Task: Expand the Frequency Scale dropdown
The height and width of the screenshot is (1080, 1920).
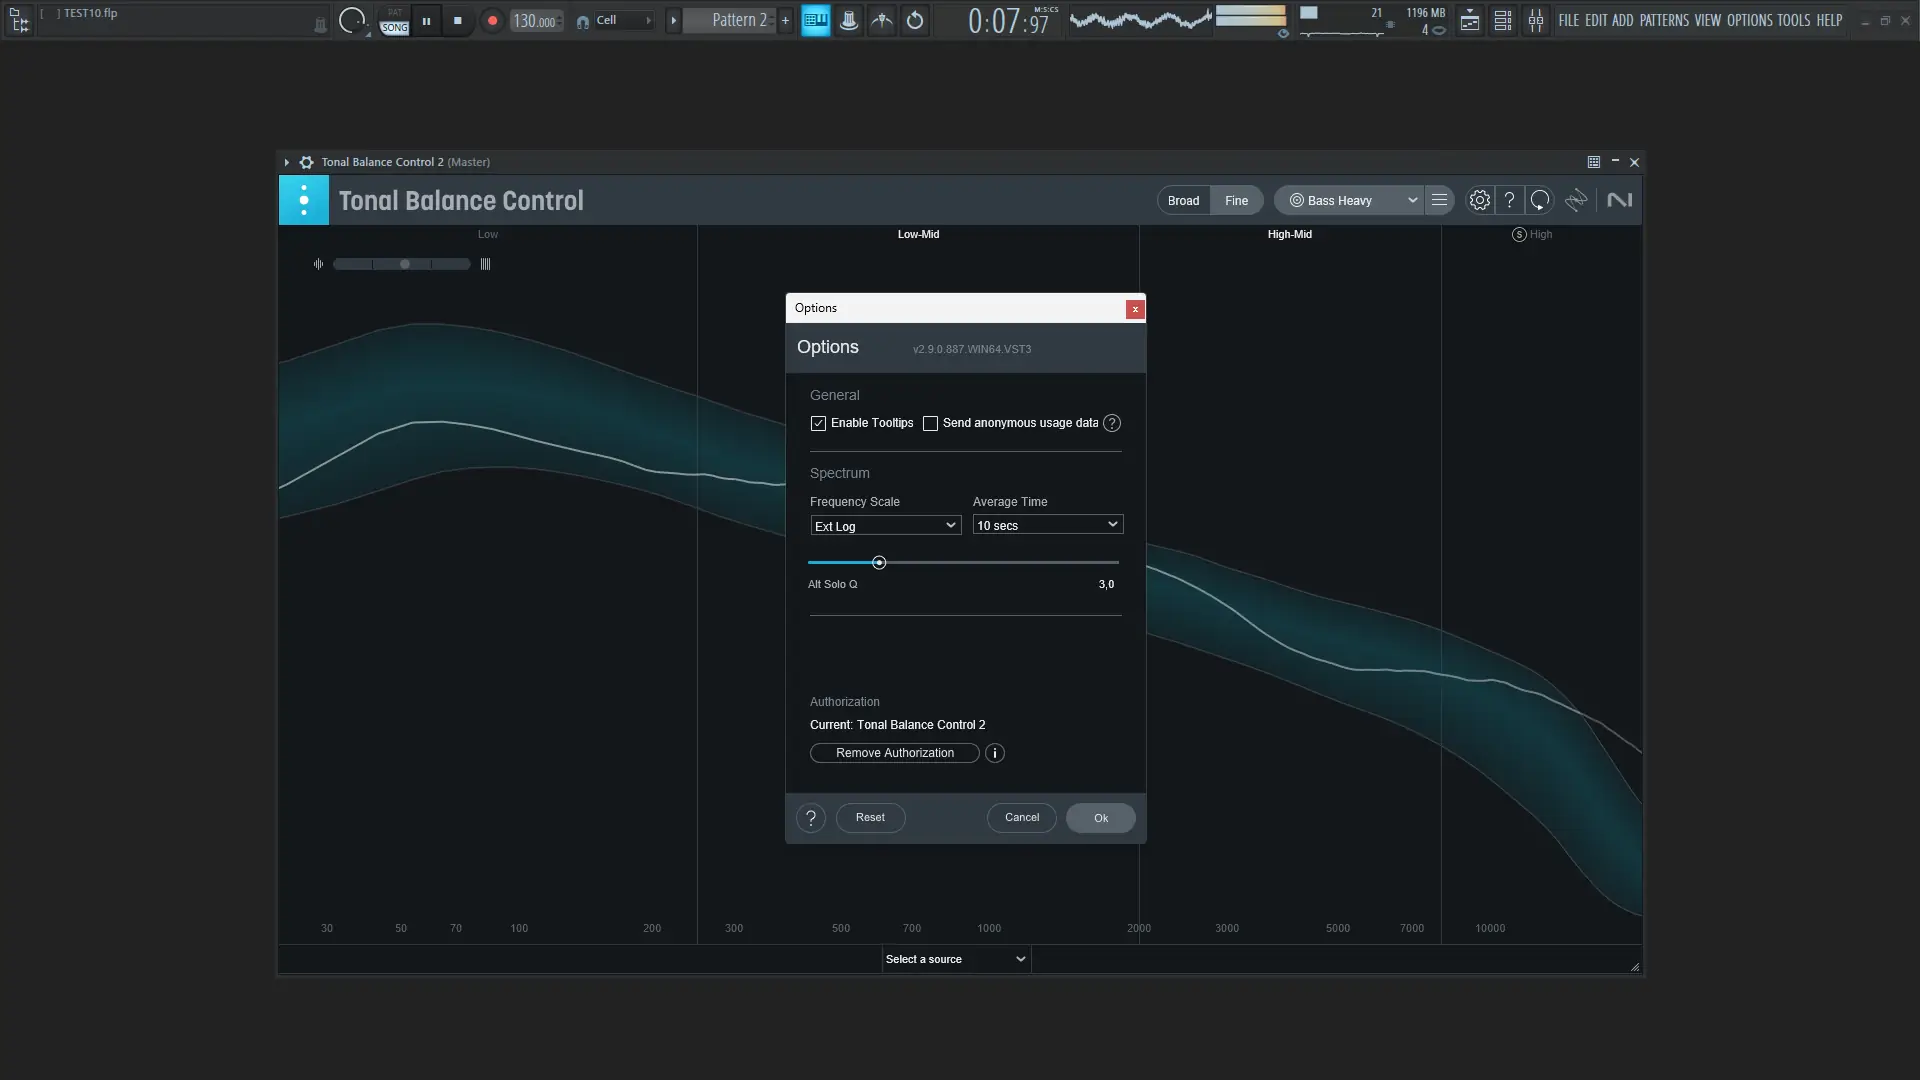Action: click(x=885, y=525)
